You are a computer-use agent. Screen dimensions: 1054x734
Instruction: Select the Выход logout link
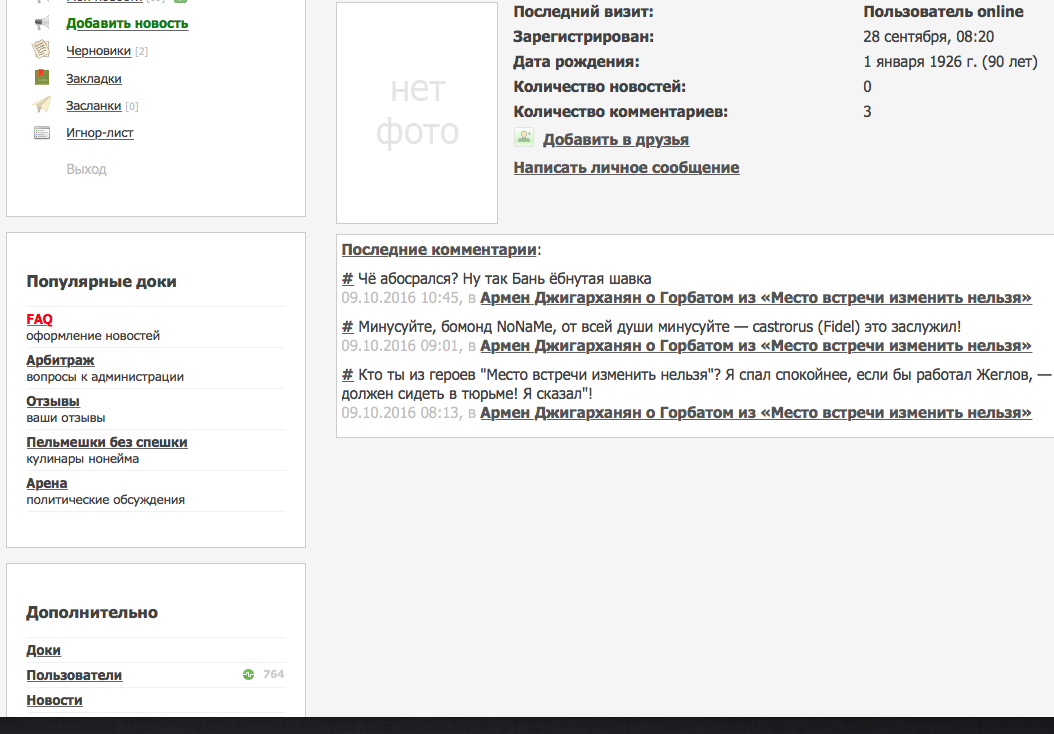[x=86, y=169]
